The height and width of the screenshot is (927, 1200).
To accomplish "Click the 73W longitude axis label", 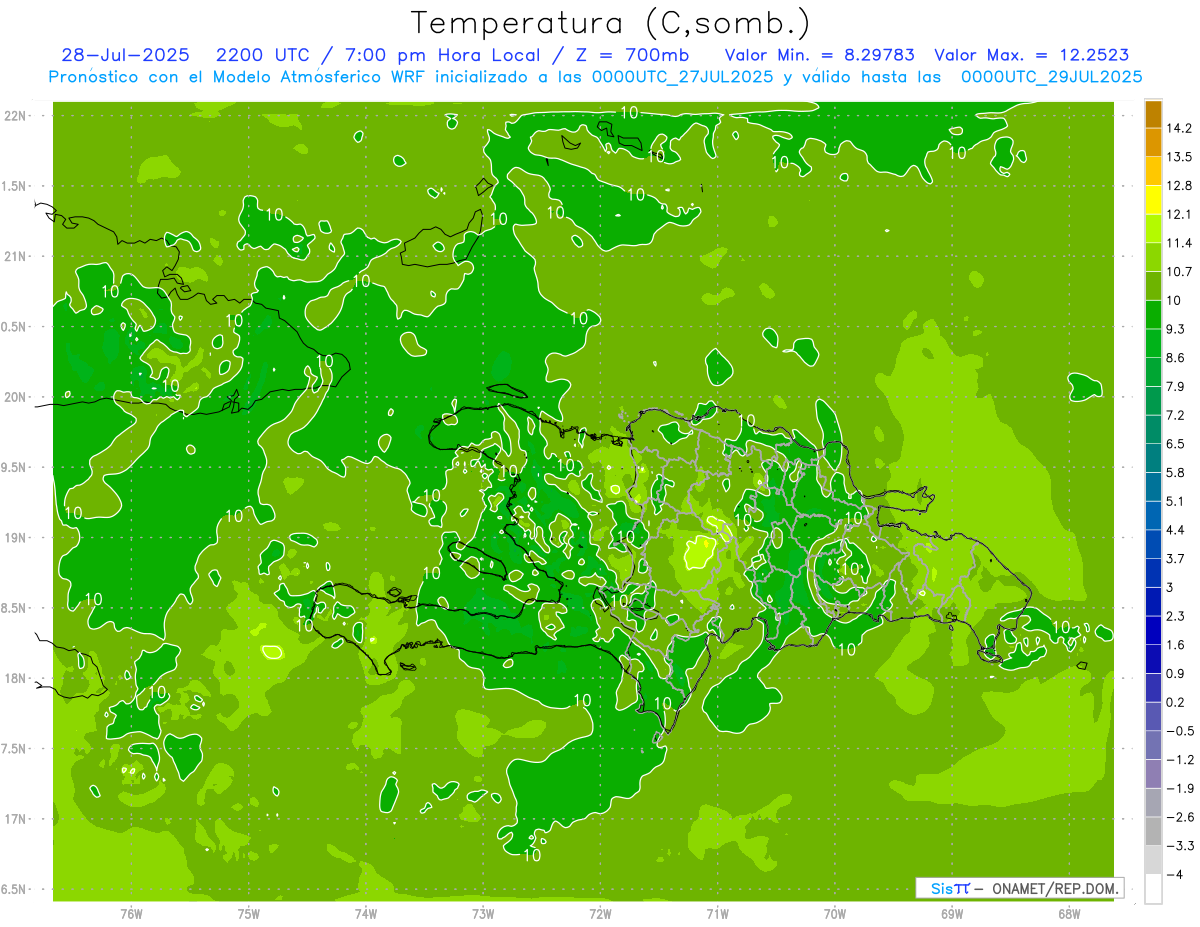I will pyautogui.click(x=483, y=914).
